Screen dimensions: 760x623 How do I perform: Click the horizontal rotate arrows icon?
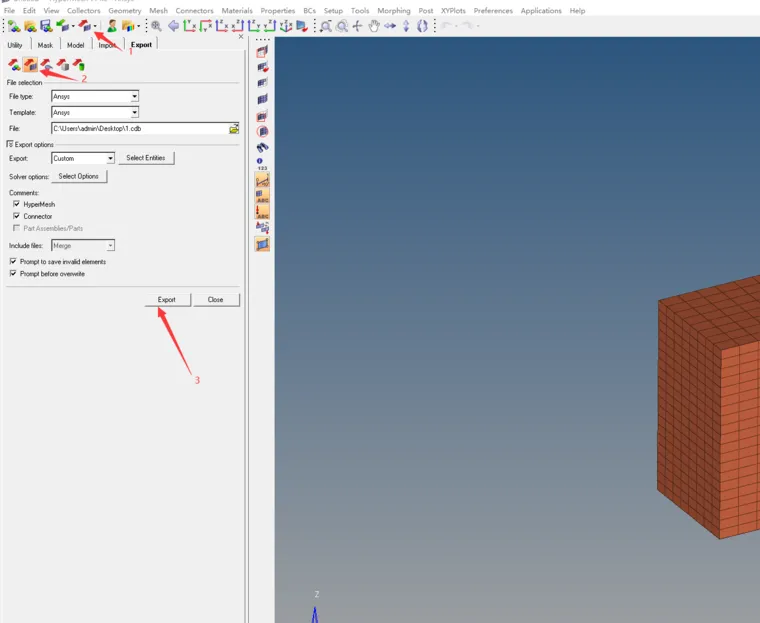tap(390, 26)
